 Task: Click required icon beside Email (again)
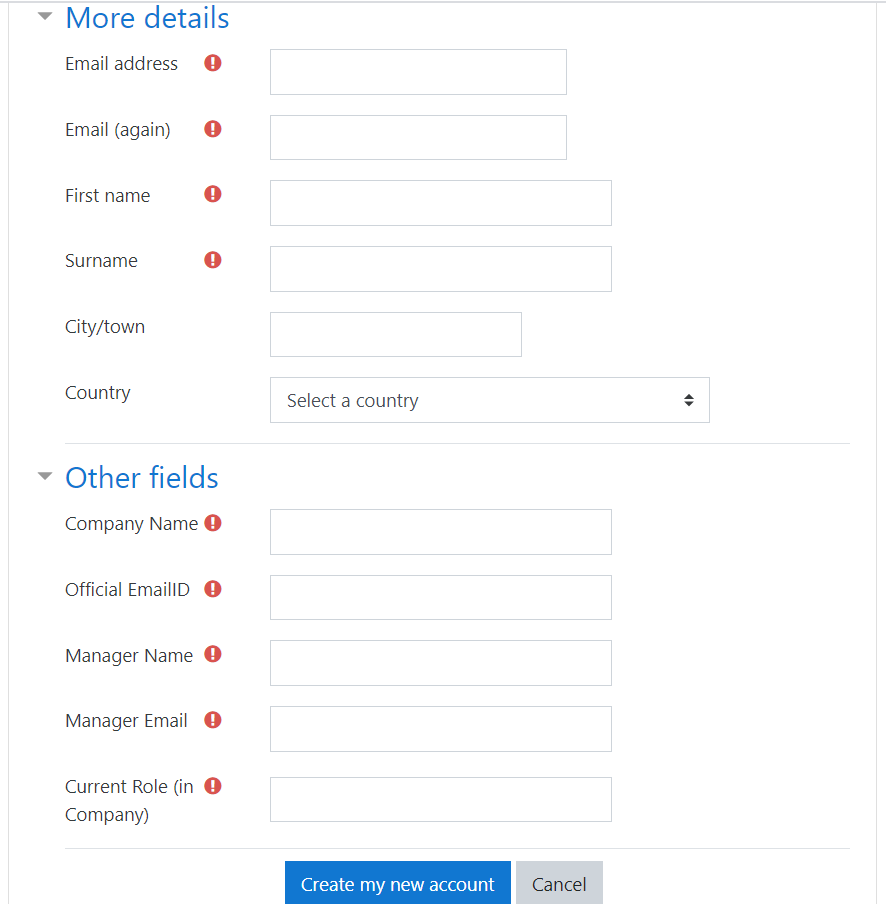pyautogui.click(x=213, y=129)
